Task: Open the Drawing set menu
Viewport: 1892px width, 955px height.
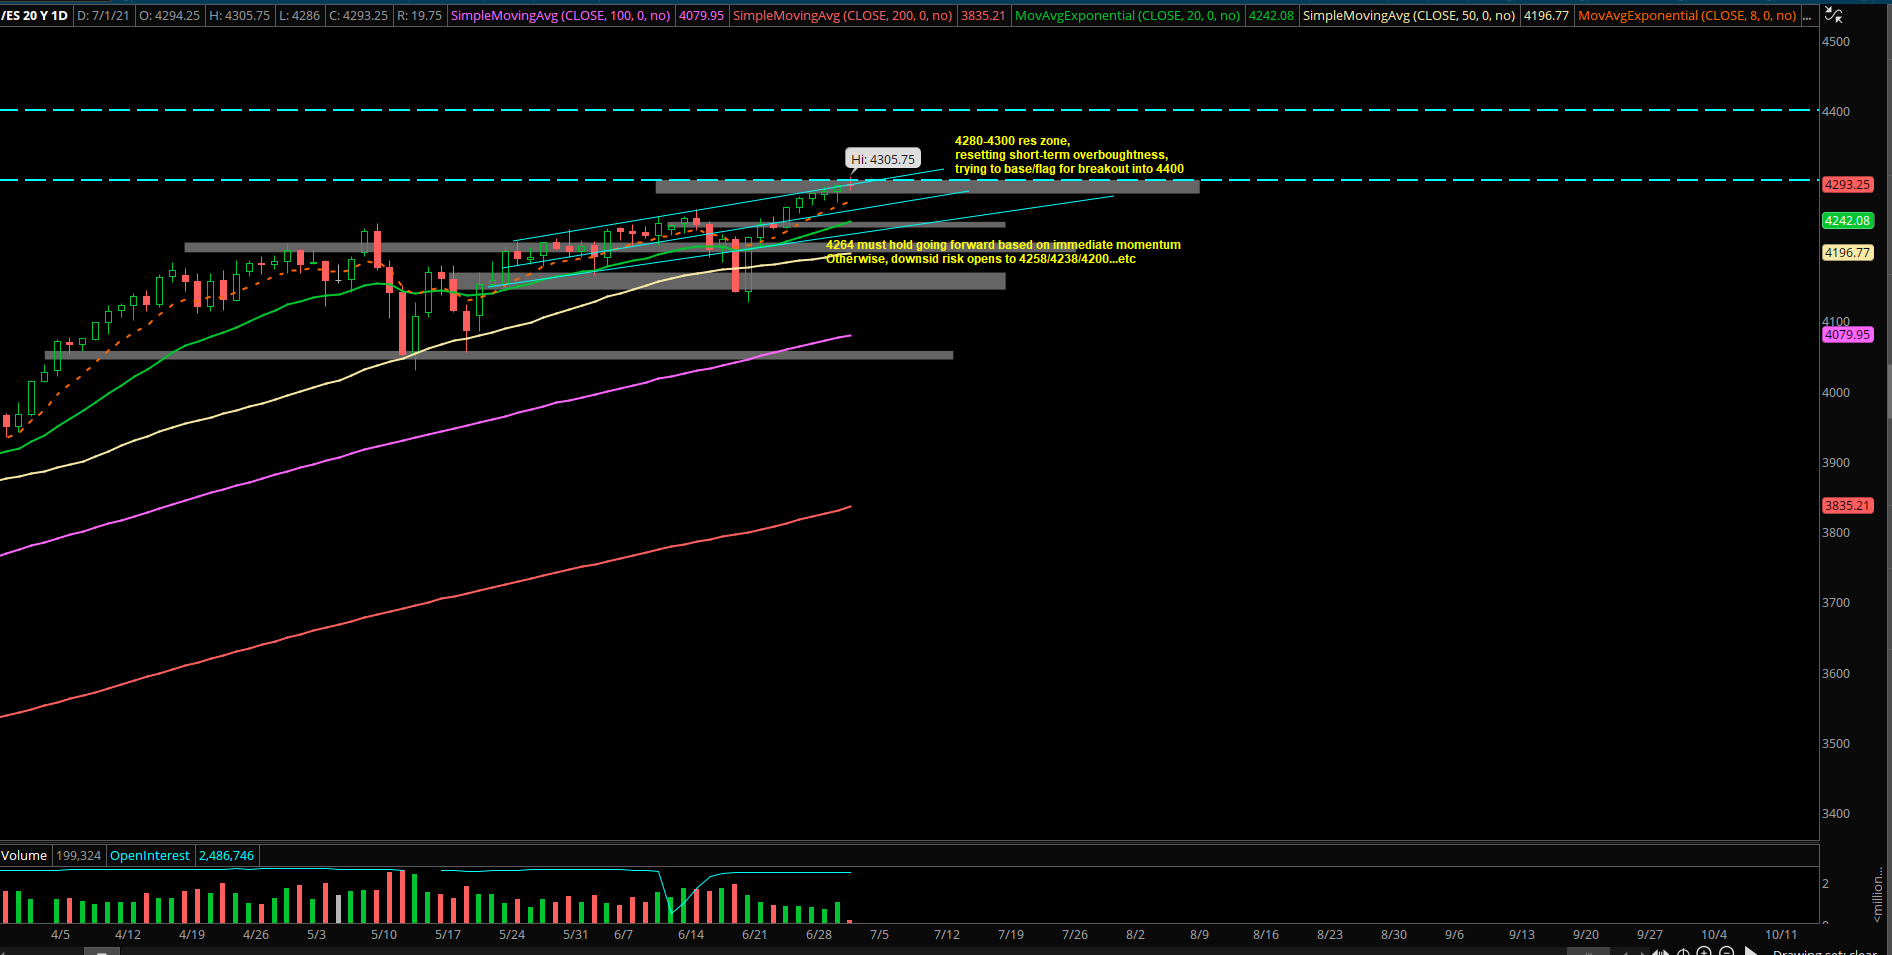Action: click(x=1825, y=952)
